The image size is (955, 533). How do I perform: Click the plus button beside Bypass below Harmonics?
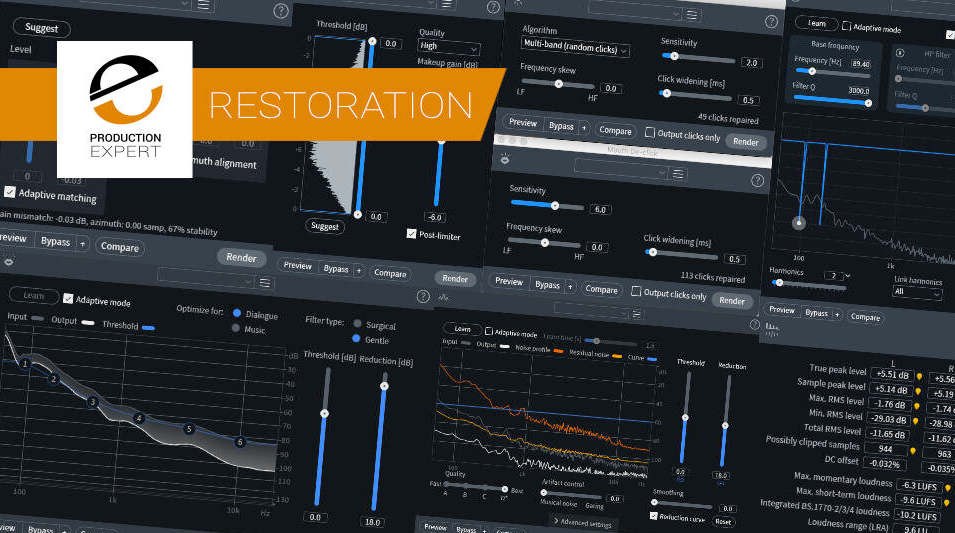[837, 314]
